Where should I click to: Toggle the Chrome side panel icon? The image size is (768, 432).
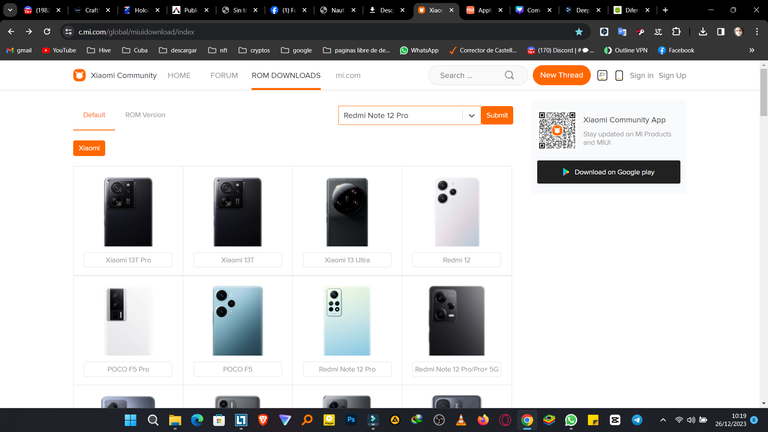[x=720, y=31]
